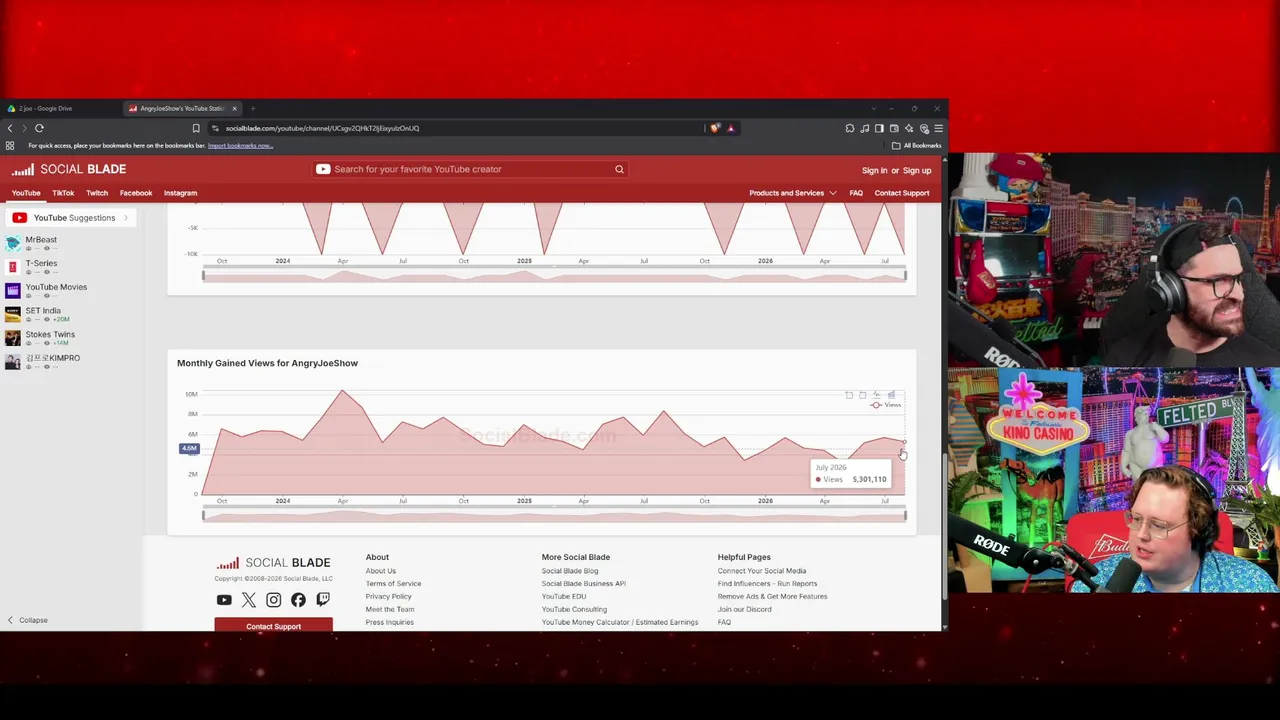Click the Sign up link

(917, 170)
